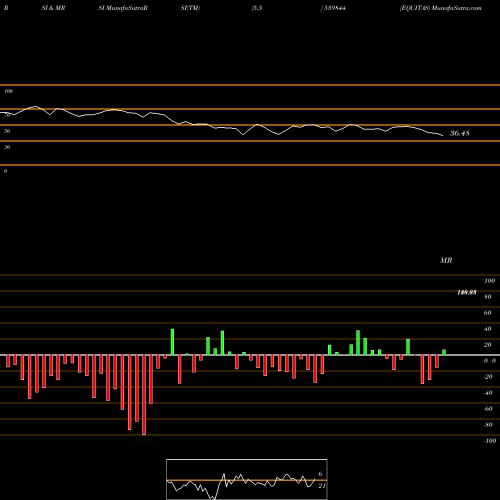Click the RSI axis label 30
The height and width of the screenshot is (500, 500).
click(x=7, y=147)
